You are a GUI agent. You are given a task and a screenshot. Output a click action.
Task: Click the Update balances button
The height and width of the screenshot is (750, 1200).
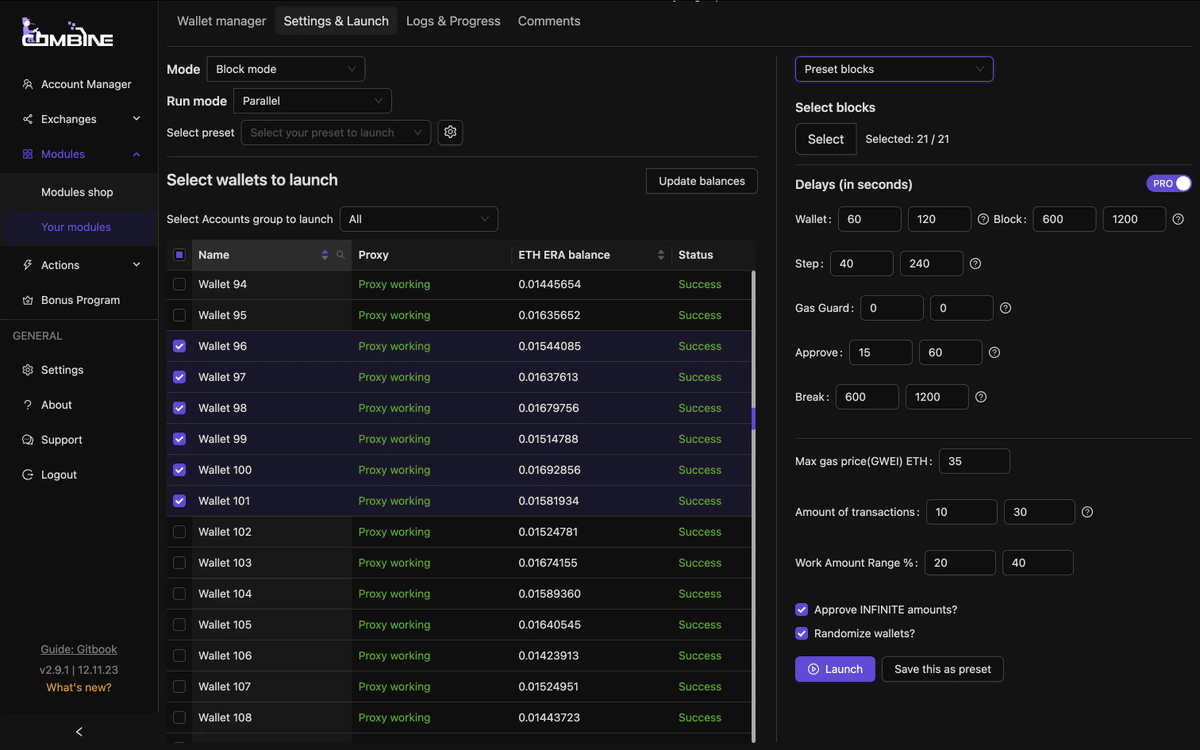[x=701, y=181]
